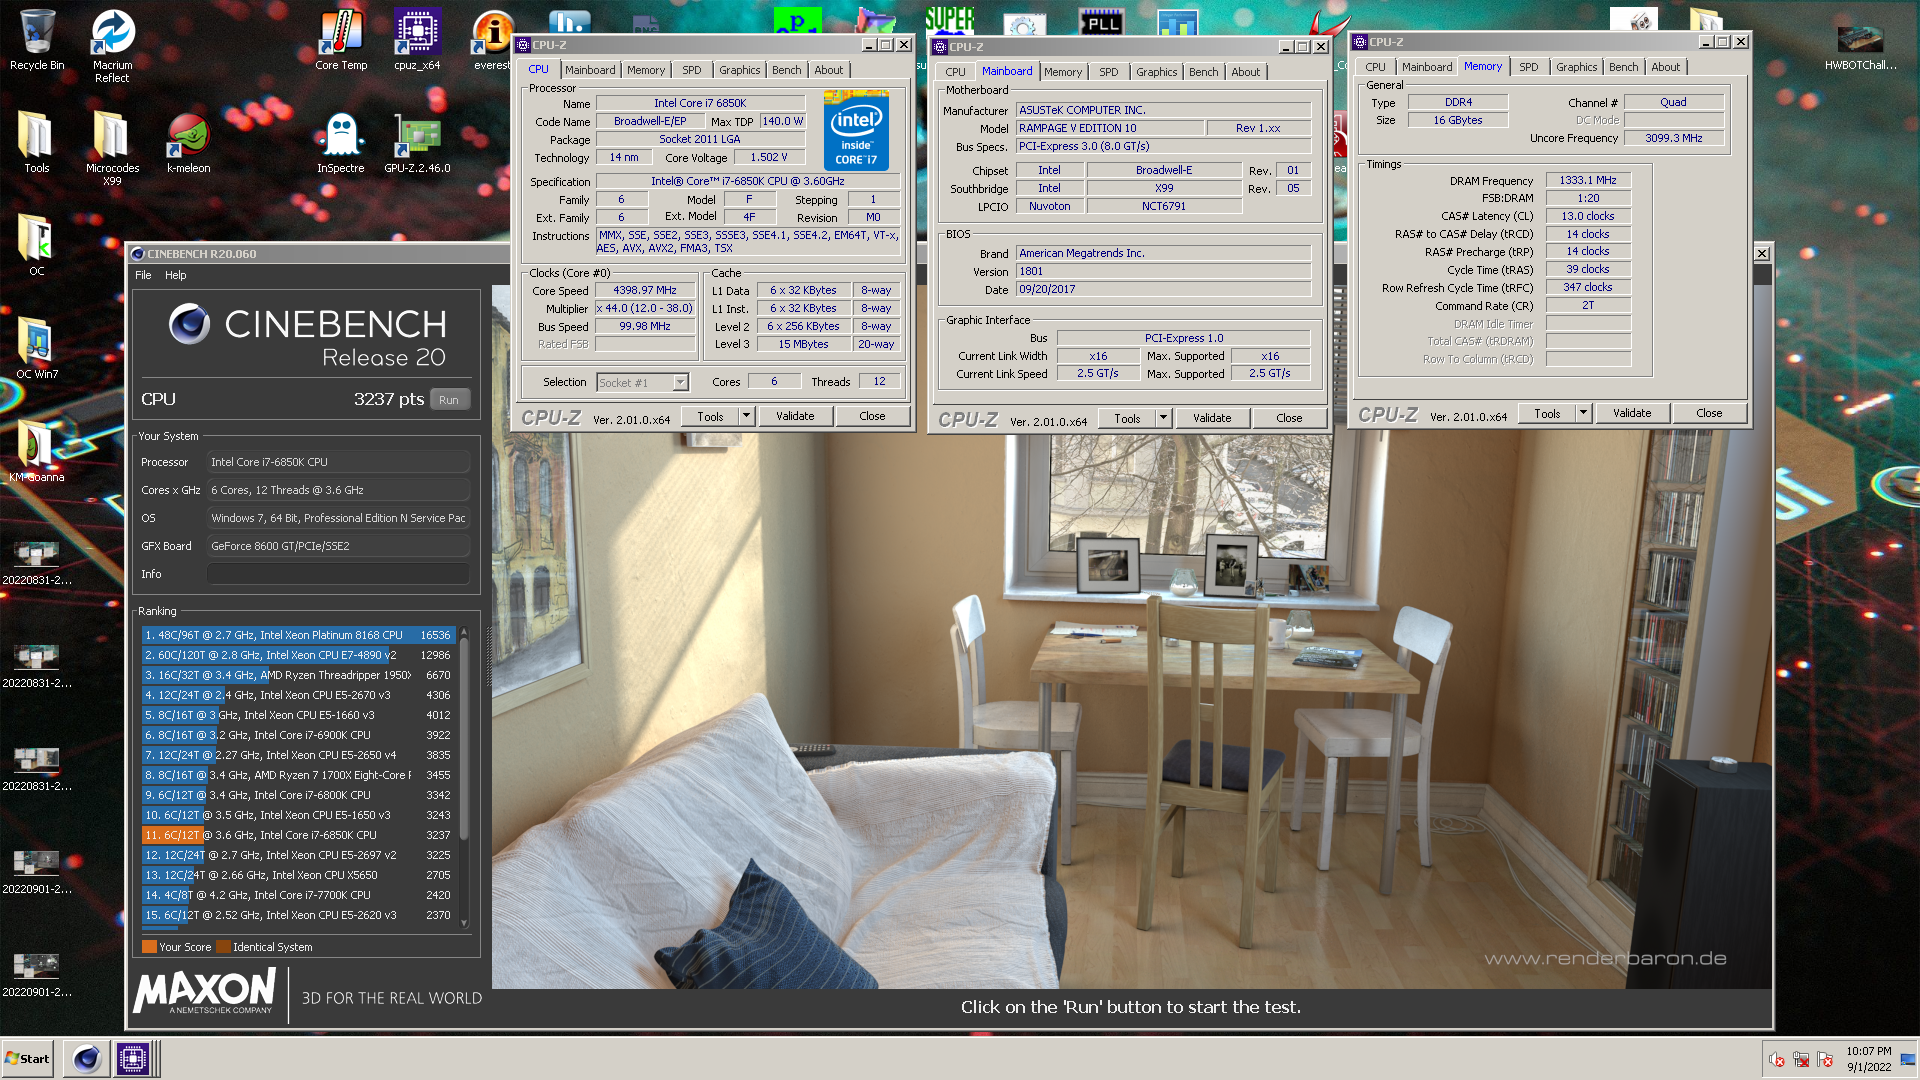Open the Microcodes X99 folder
The image size is (1920, 1080).
112,148
